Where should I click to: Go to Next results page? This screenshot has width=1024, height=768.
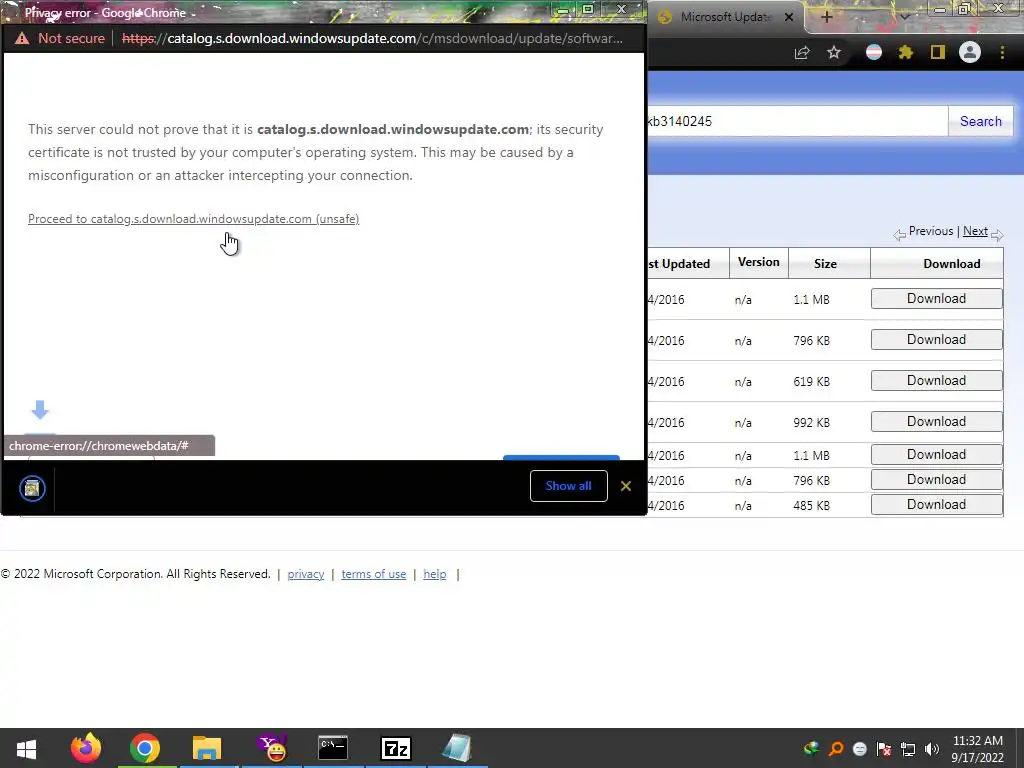click(x=975, y=231)
